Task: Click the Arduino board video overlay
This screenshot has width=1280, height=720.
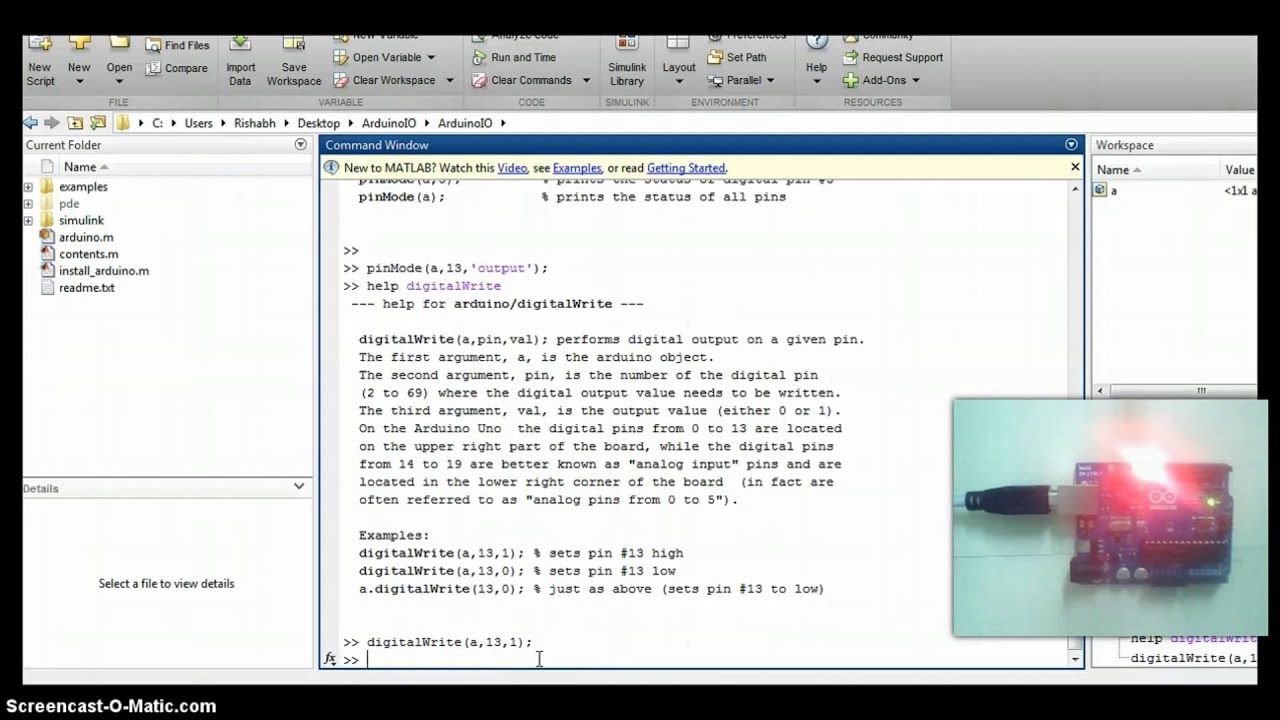Action: coord(1110,517)
